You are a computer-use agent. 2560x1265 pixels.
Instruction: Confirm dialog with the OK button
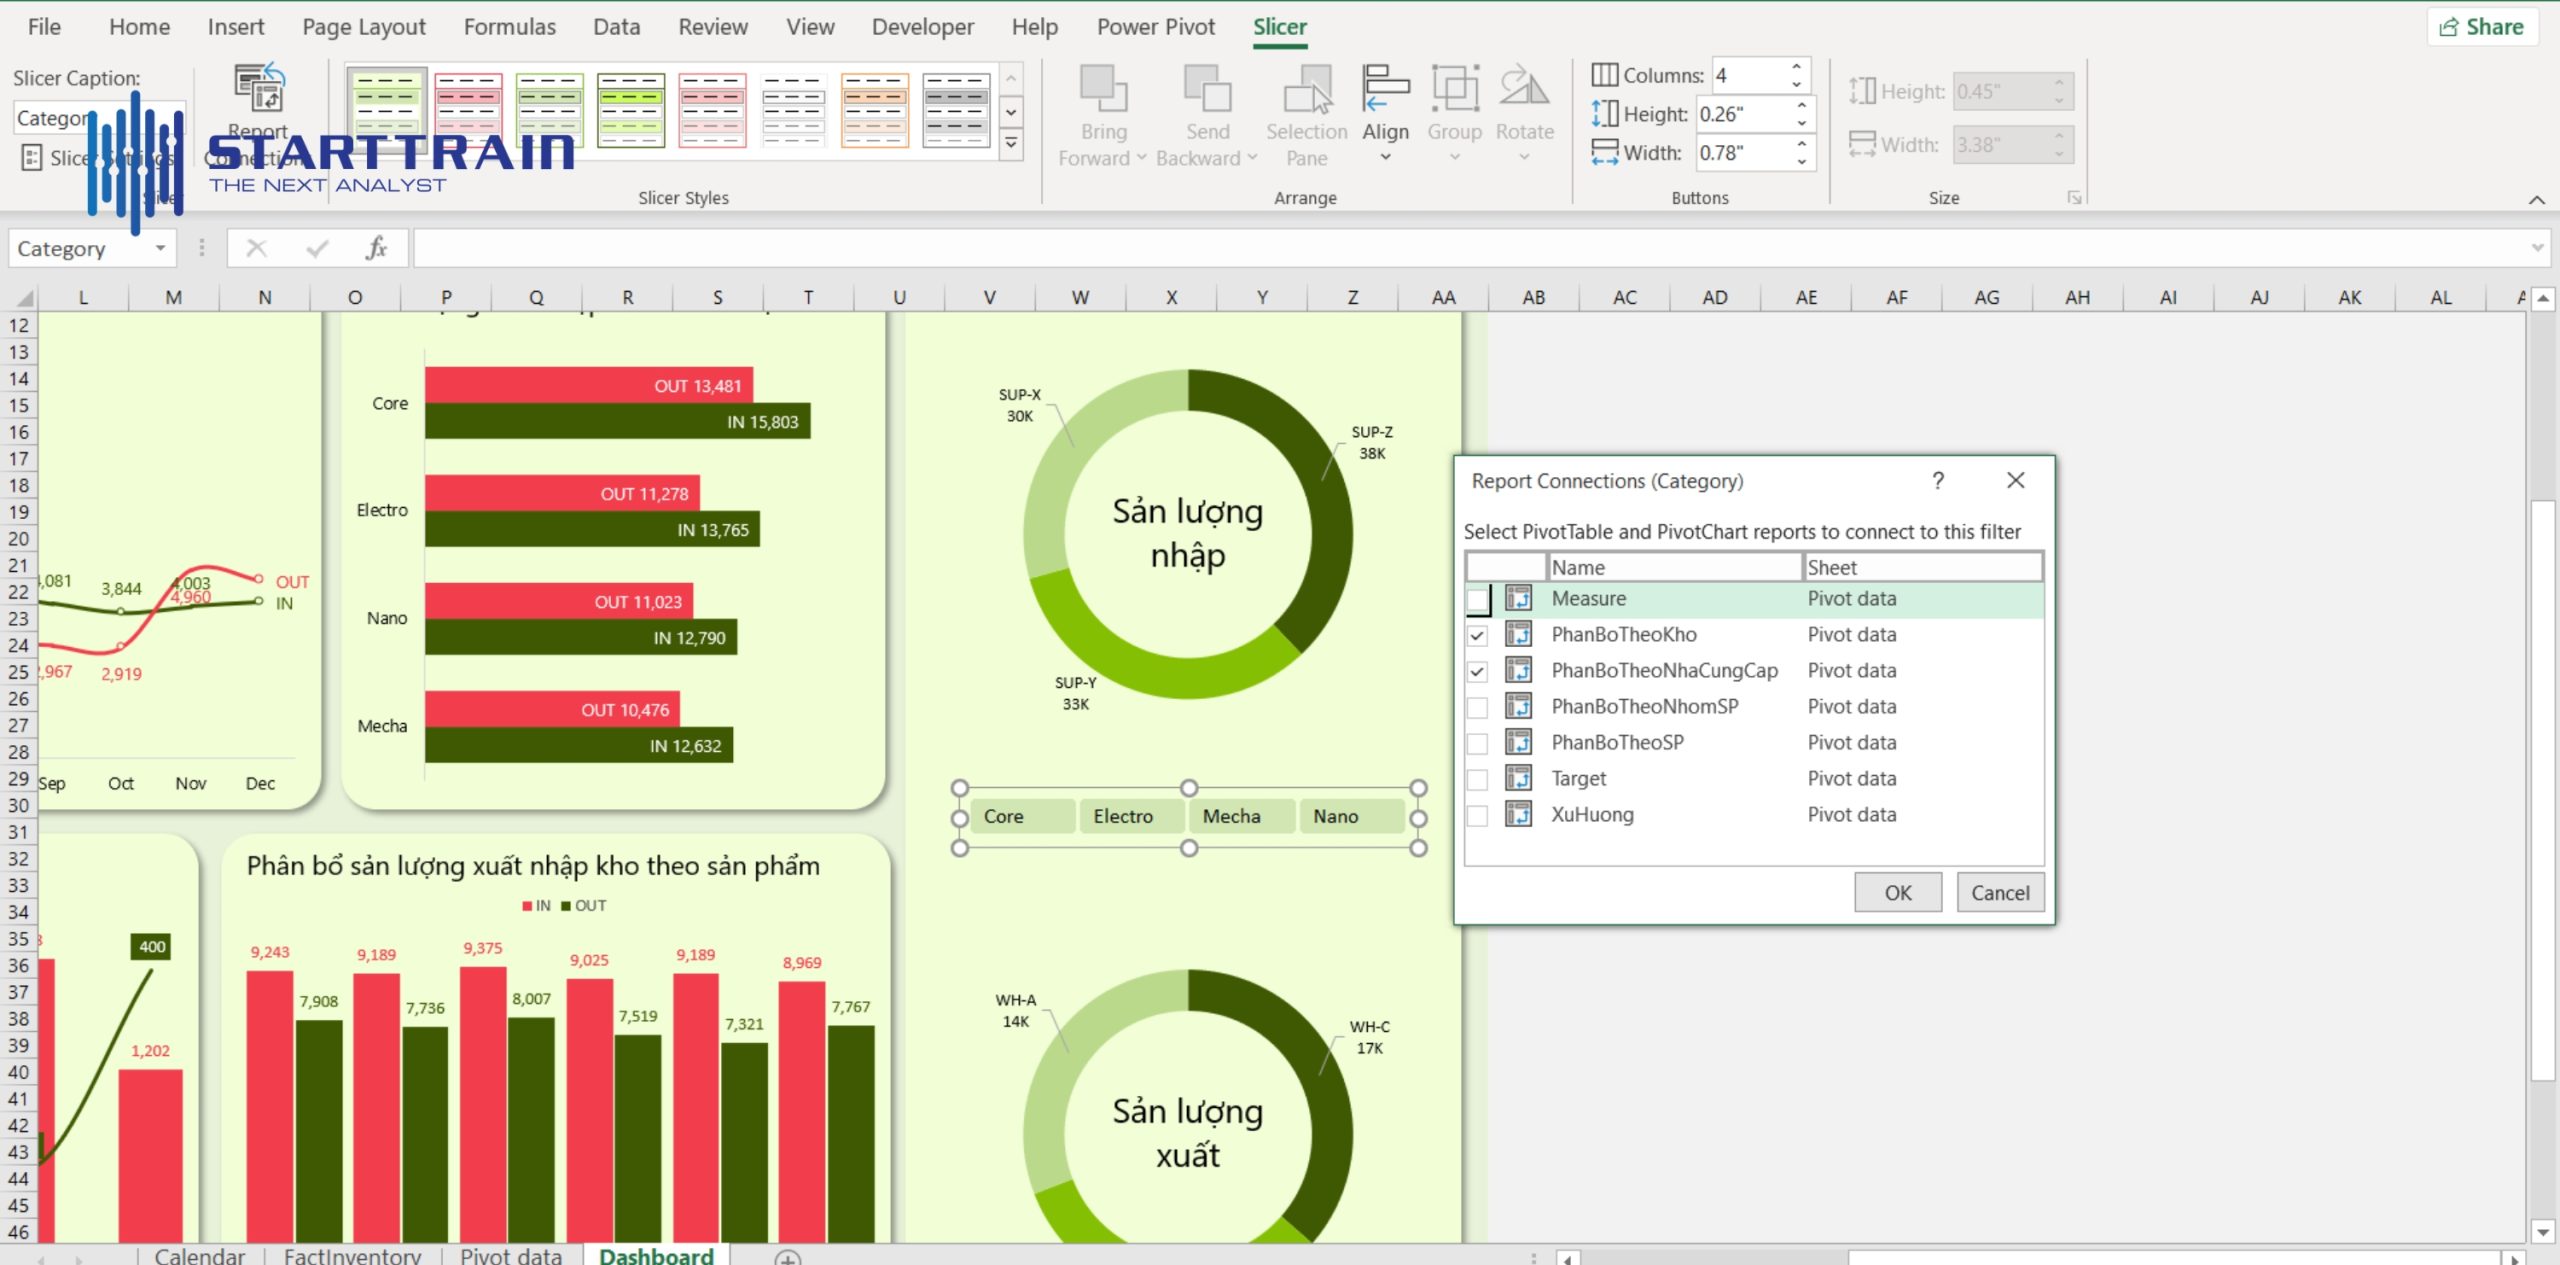(x=1897, y=892)
